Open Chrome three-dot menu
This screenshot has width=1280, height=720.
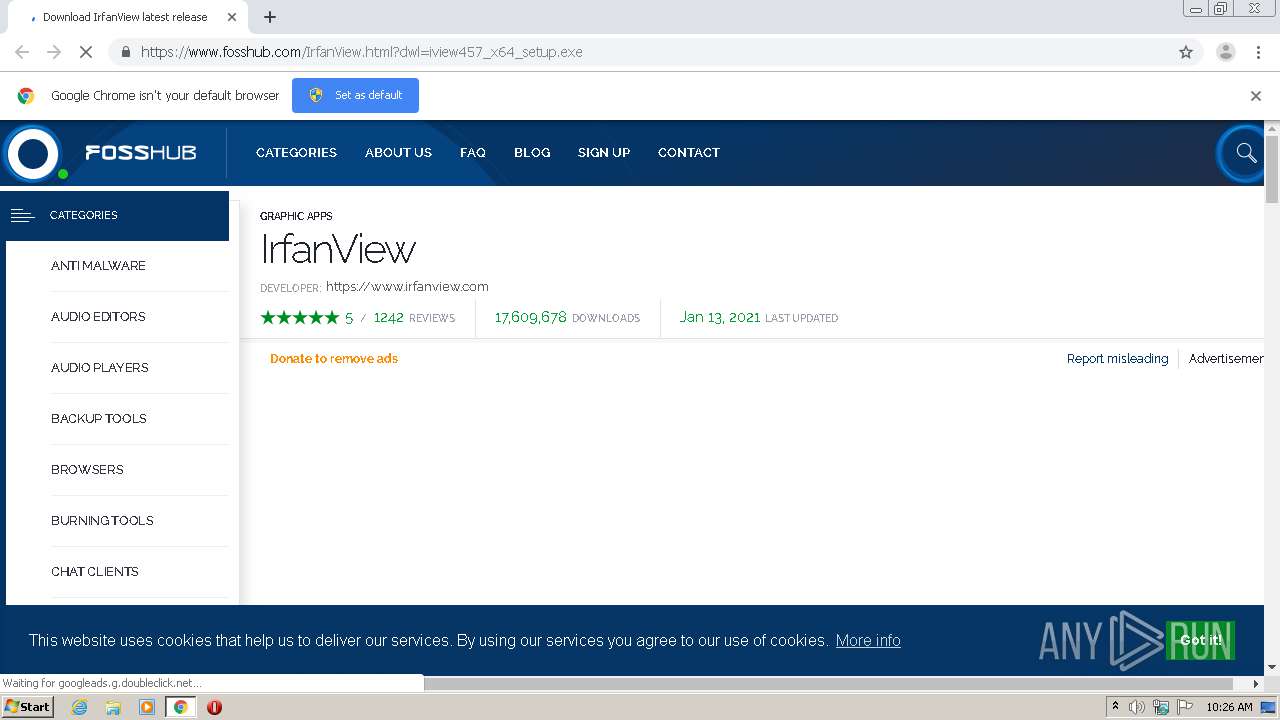[1259, 52]
